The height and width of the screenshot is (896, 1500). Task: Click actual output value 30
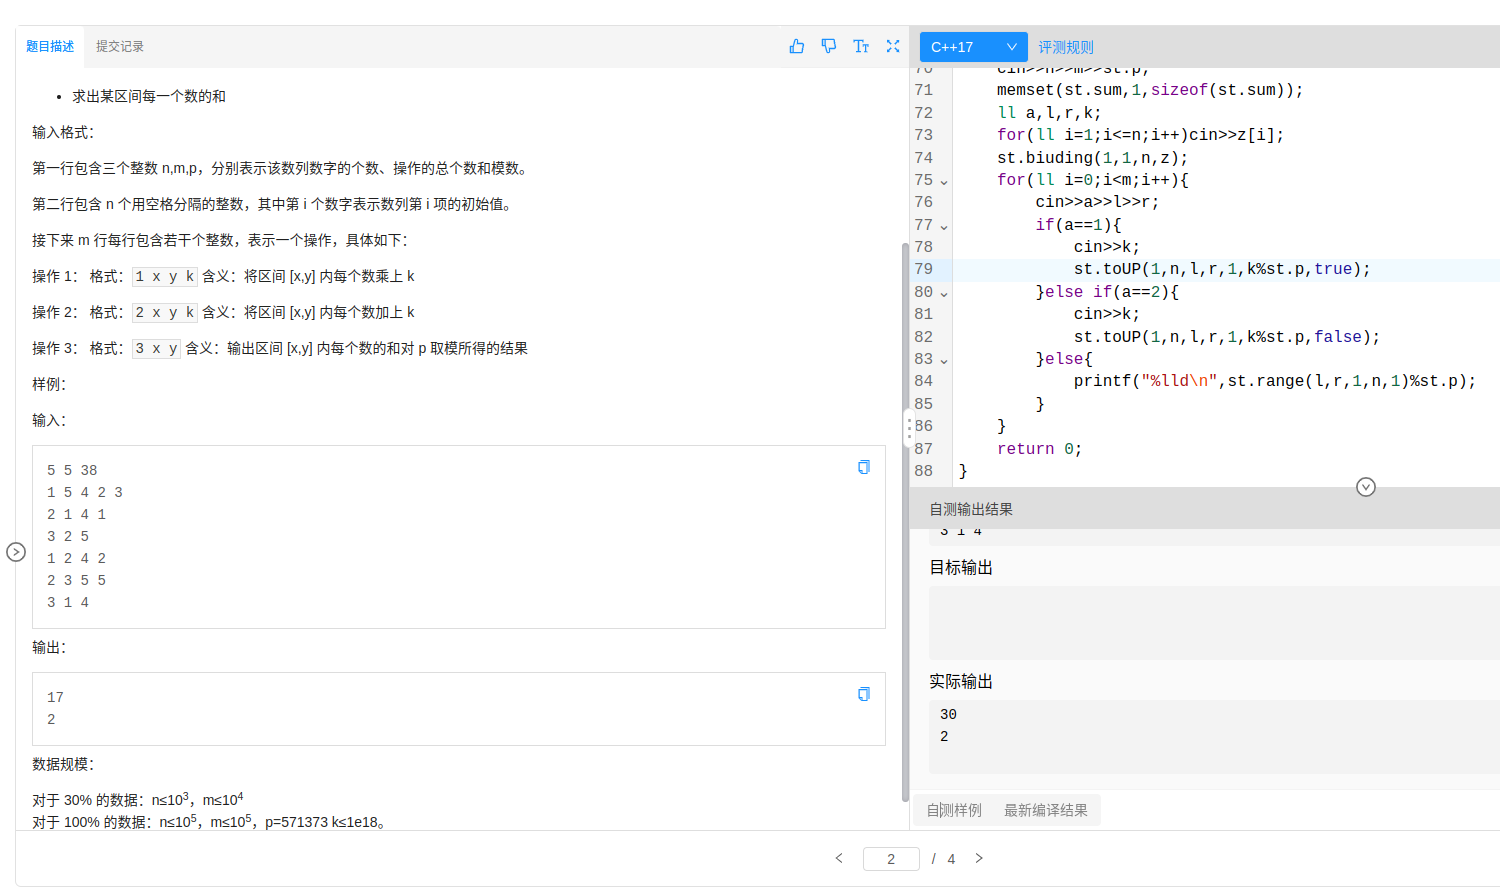[948, 714]
